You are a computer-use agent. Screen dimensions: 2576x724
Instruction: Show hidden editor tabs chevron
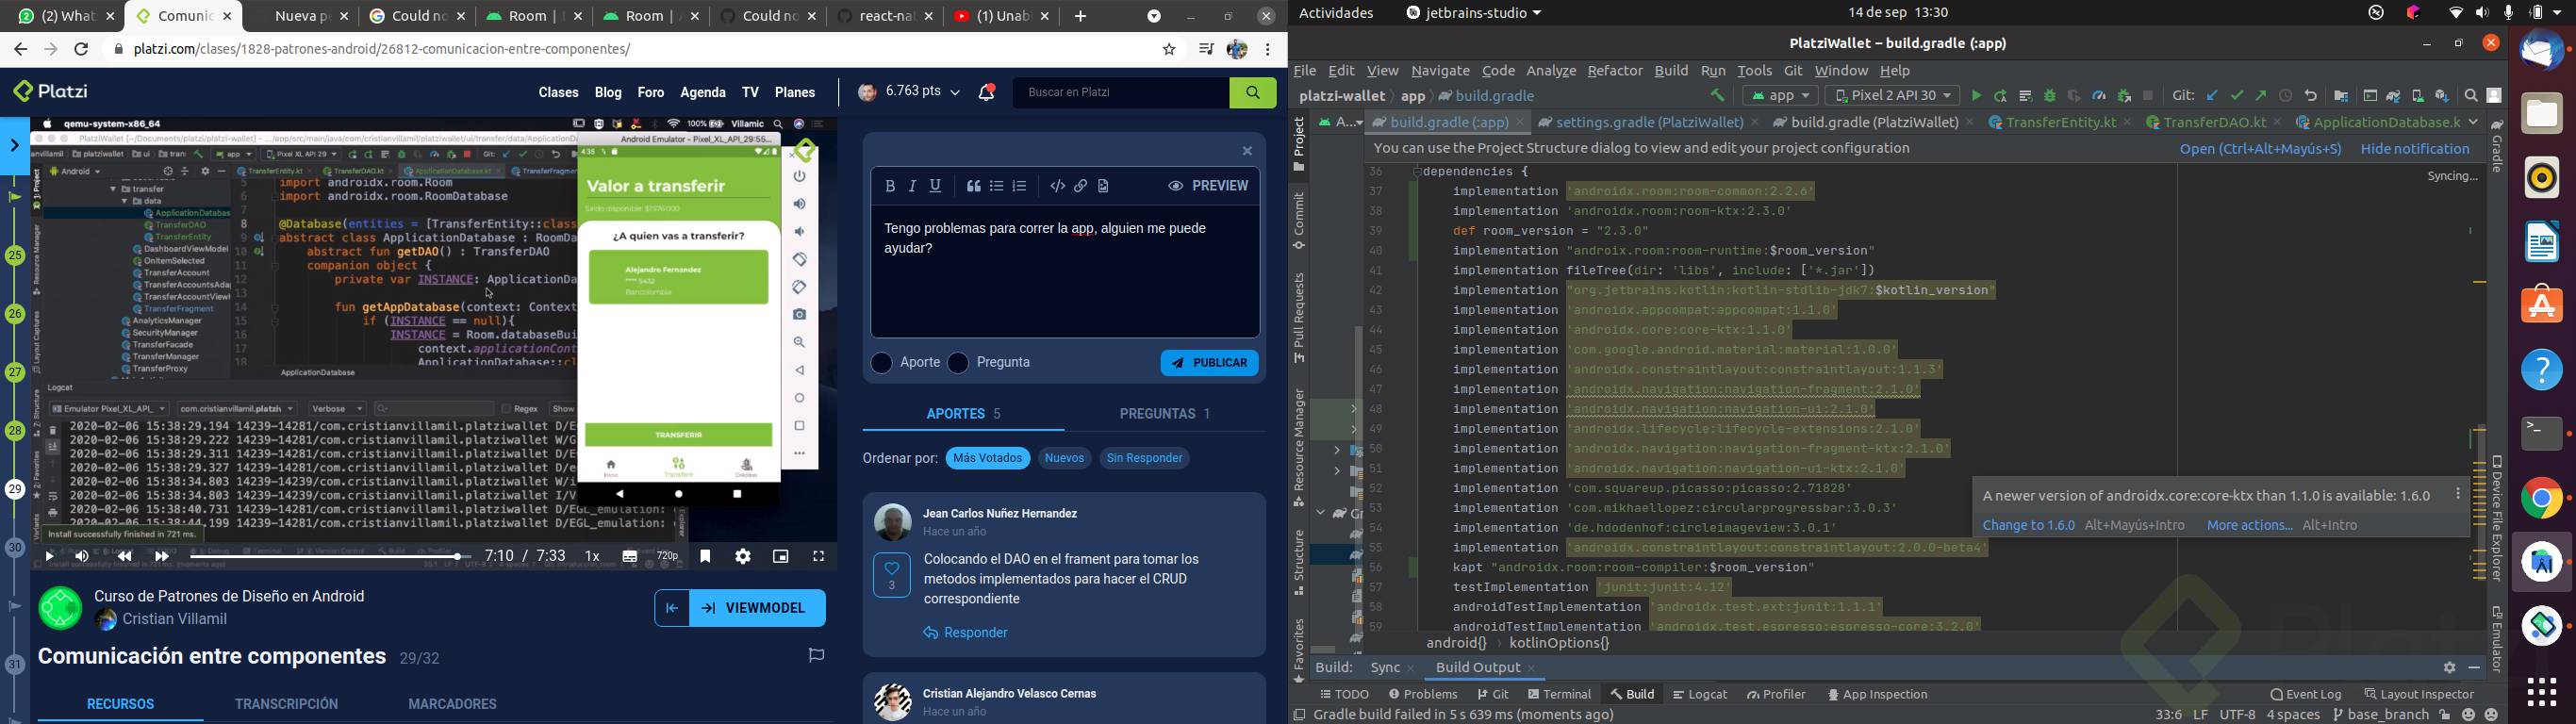click(x=2472, y=123)
